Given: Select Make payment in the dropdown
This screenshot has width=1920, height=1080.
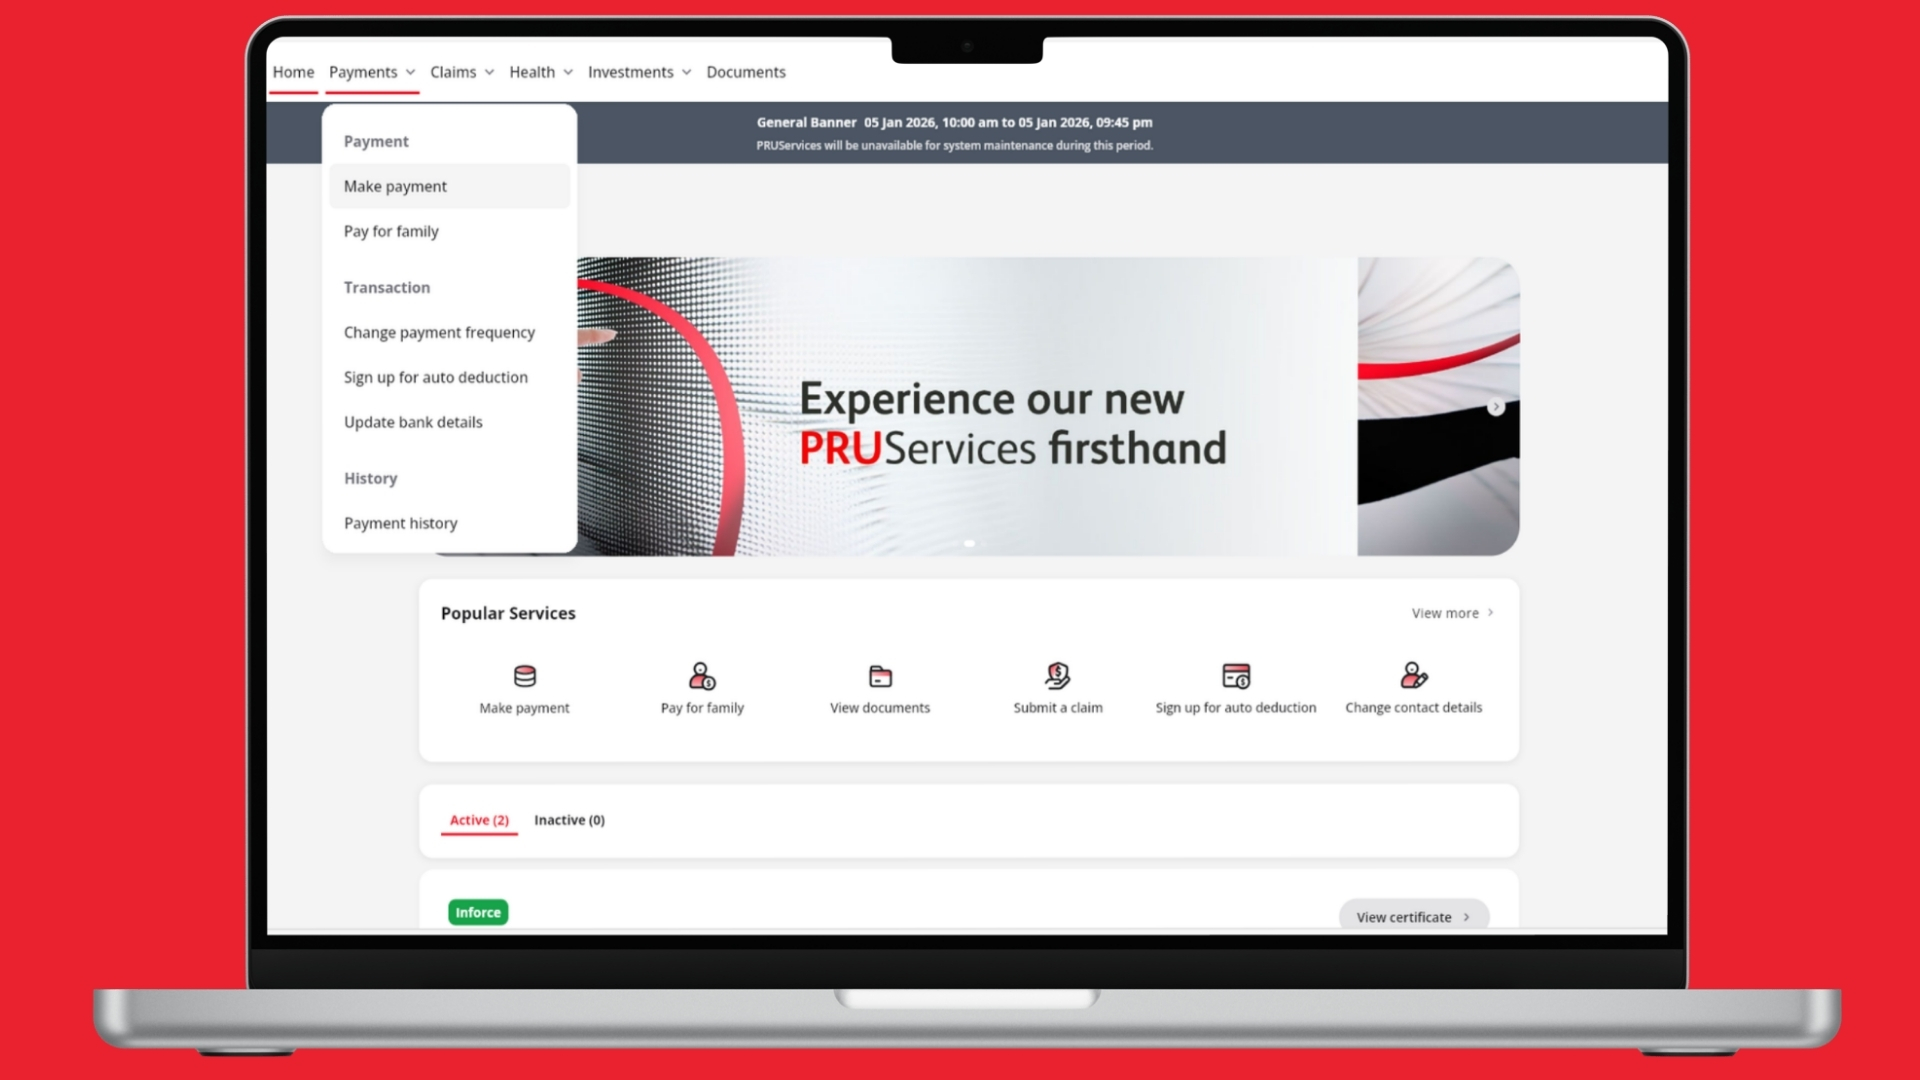Looking at the screenshot, I should tap(396, 187).
